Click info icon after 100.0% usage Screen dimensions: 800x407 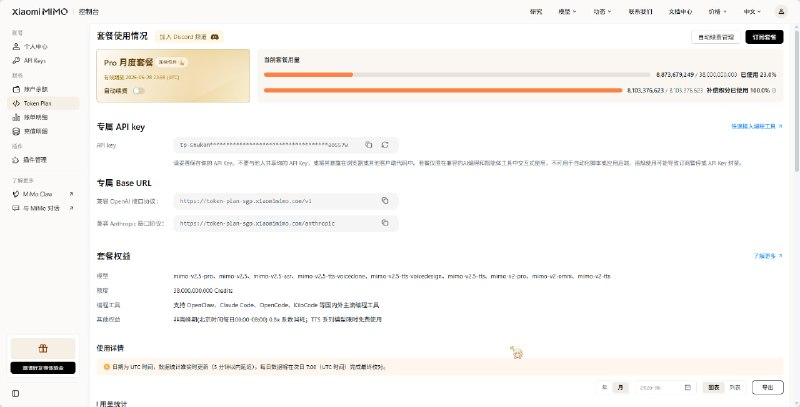[774, 90]
